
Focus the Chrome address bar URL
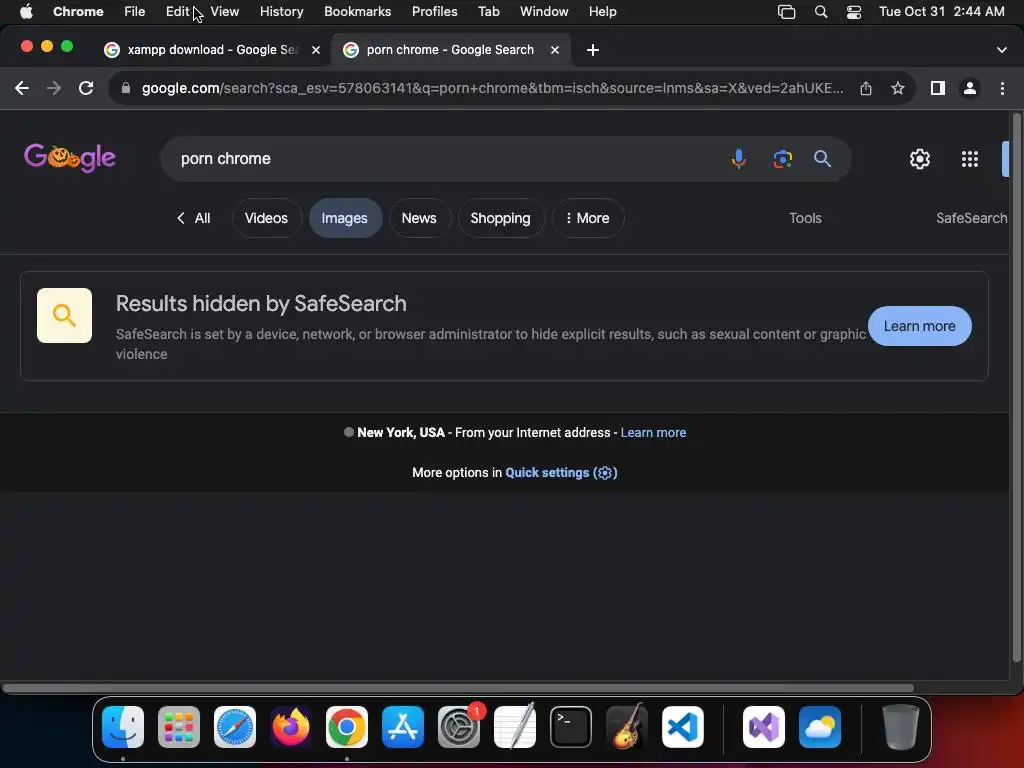click(492, 88)
